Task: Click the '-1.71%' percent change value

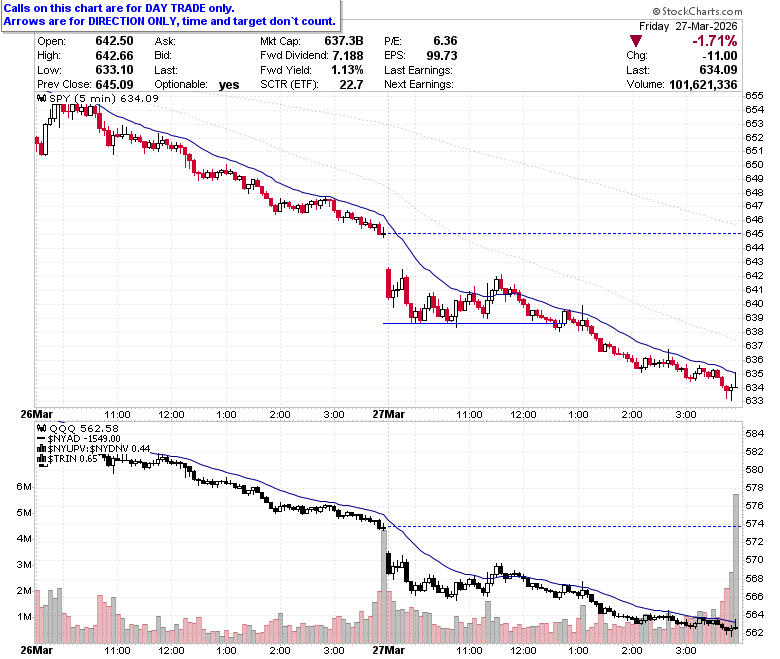Action: (x=714, y=41)
